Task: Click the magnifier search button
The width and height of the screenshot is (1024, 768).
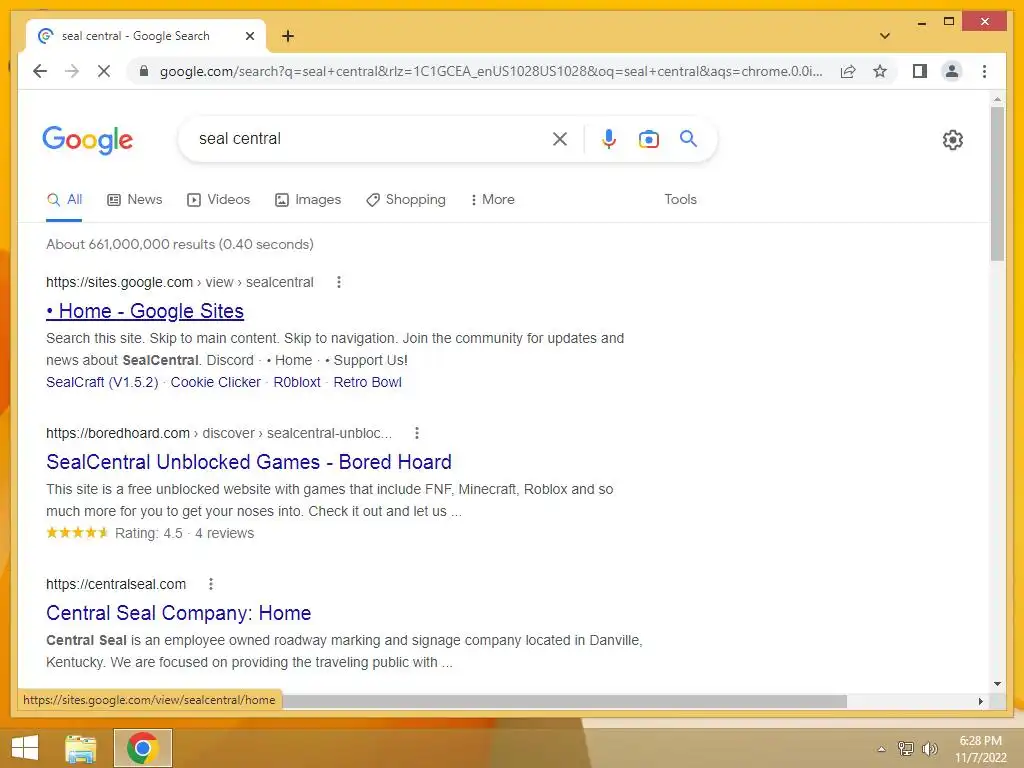Action: [688, 138]
